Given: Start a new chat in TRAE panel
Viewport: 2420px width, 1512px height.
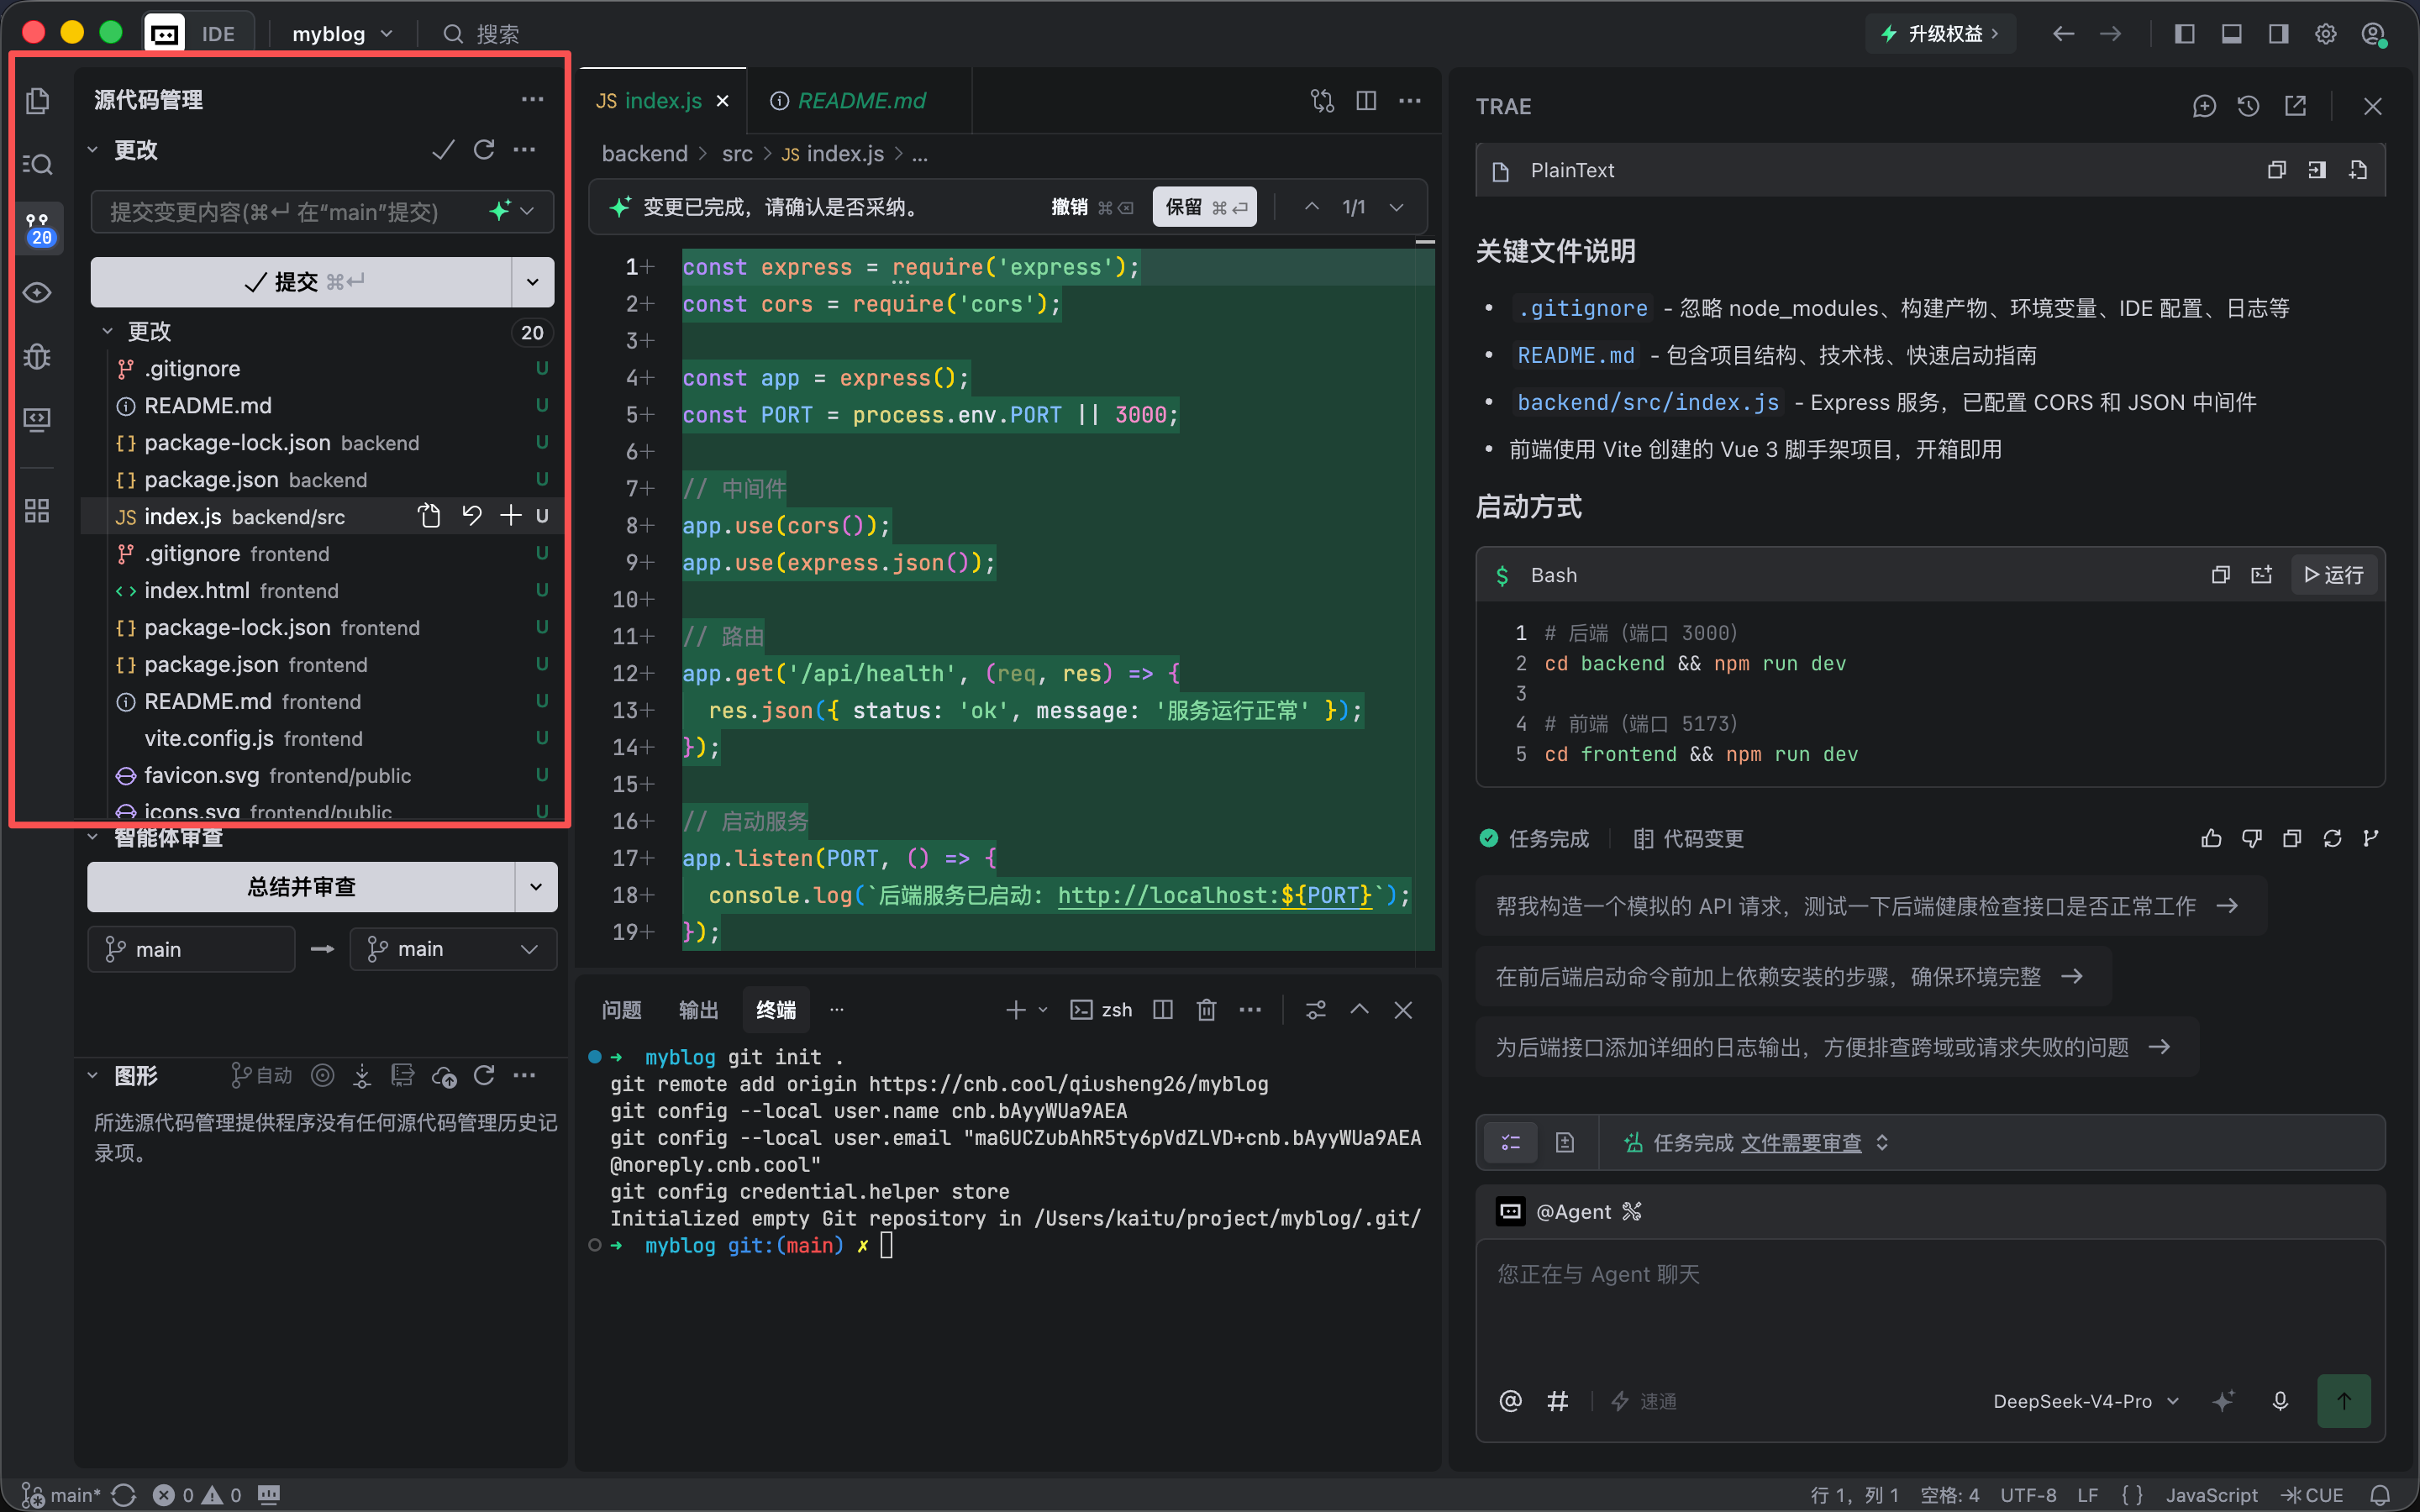Looking at the screenshot, I should pyautogui.click(x=2204, y=106).
